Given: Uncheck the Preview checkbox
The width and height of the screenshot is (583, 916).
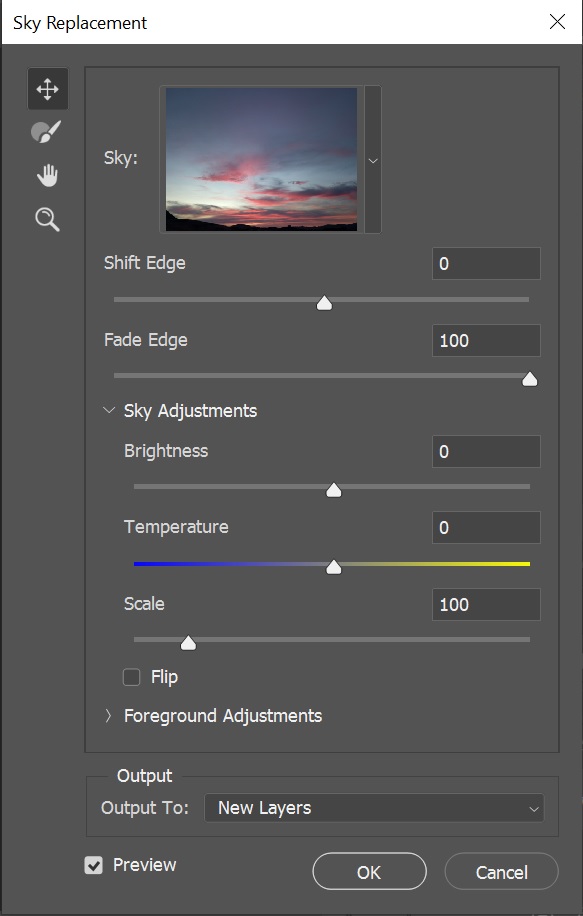Looking at the screenshot, I should click(x=93, y=865).
